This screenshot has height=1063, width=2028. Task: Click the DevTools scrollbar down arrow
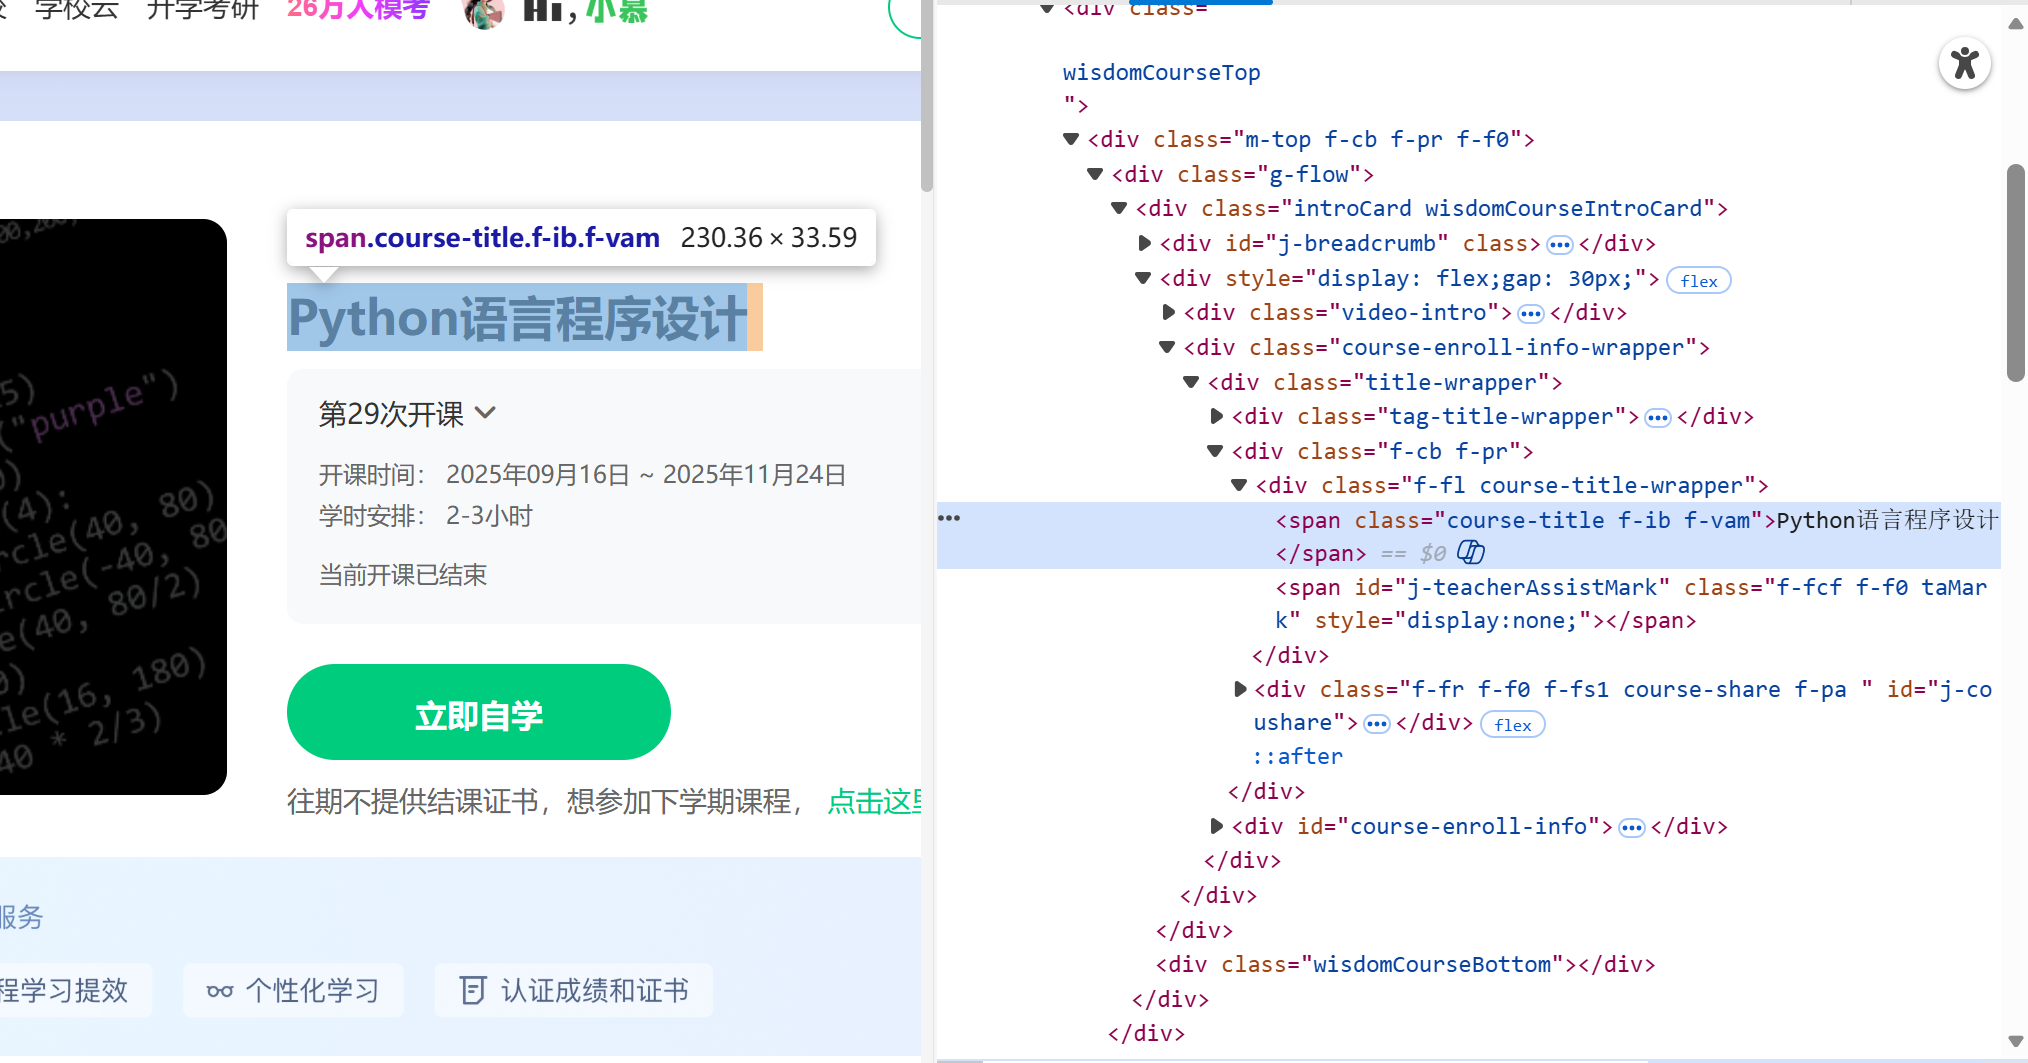2016,1042
